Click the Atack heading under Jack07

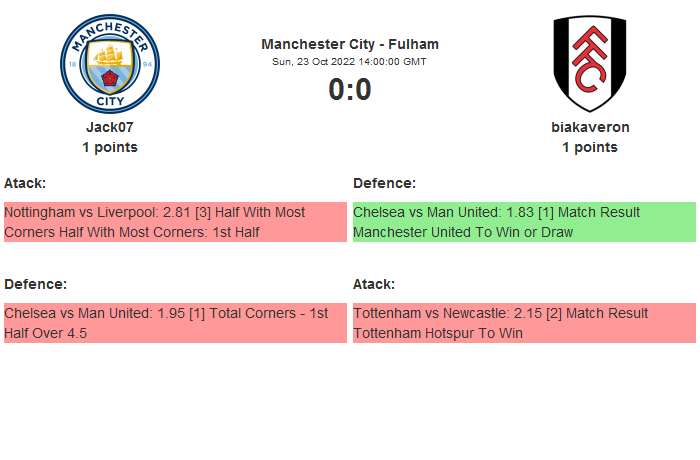[25, 183]
